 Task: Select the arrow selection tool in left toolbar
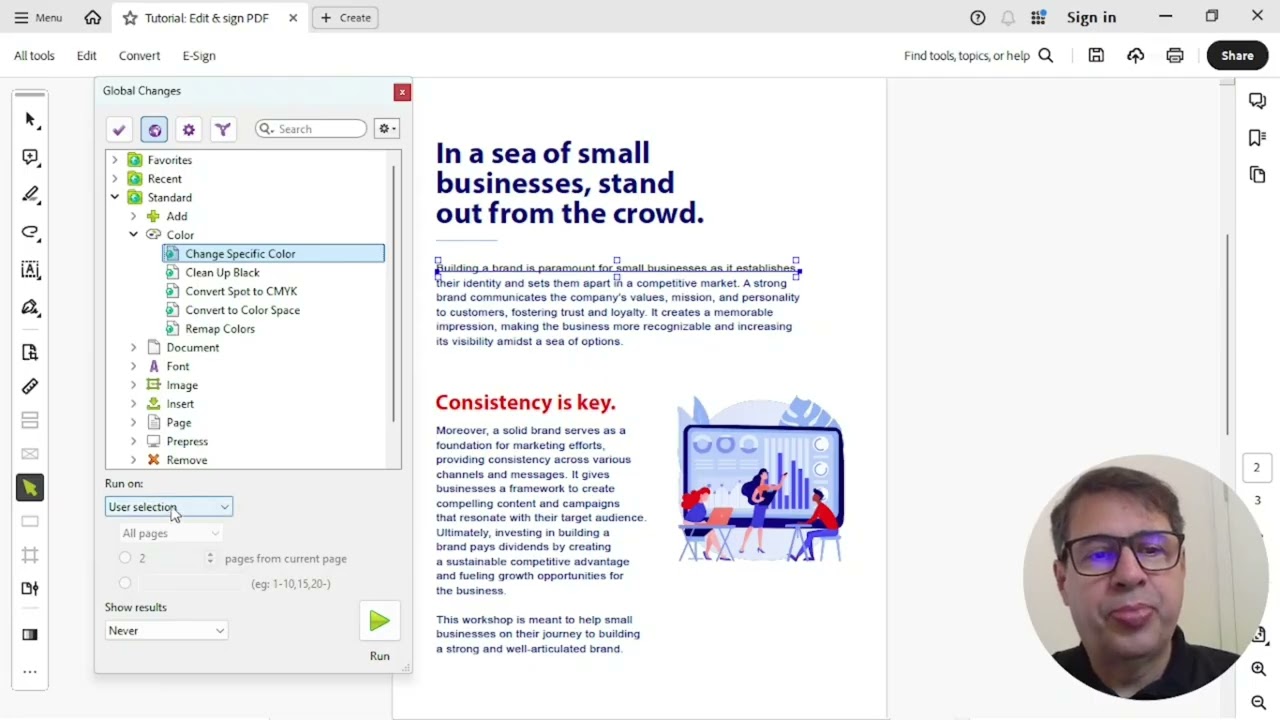30,120
